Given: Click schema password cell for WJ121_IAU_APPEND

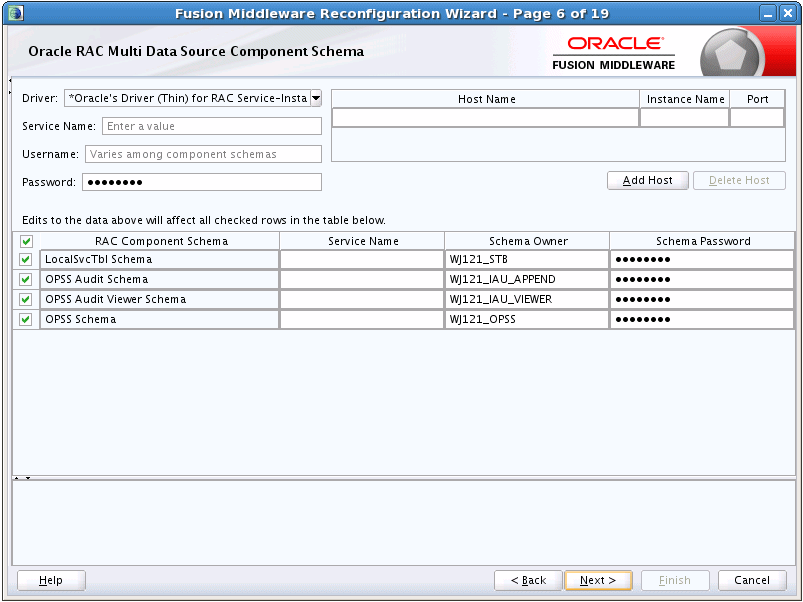Looking at the screenshot, I should pyautogui.click(x=702, y=280).
